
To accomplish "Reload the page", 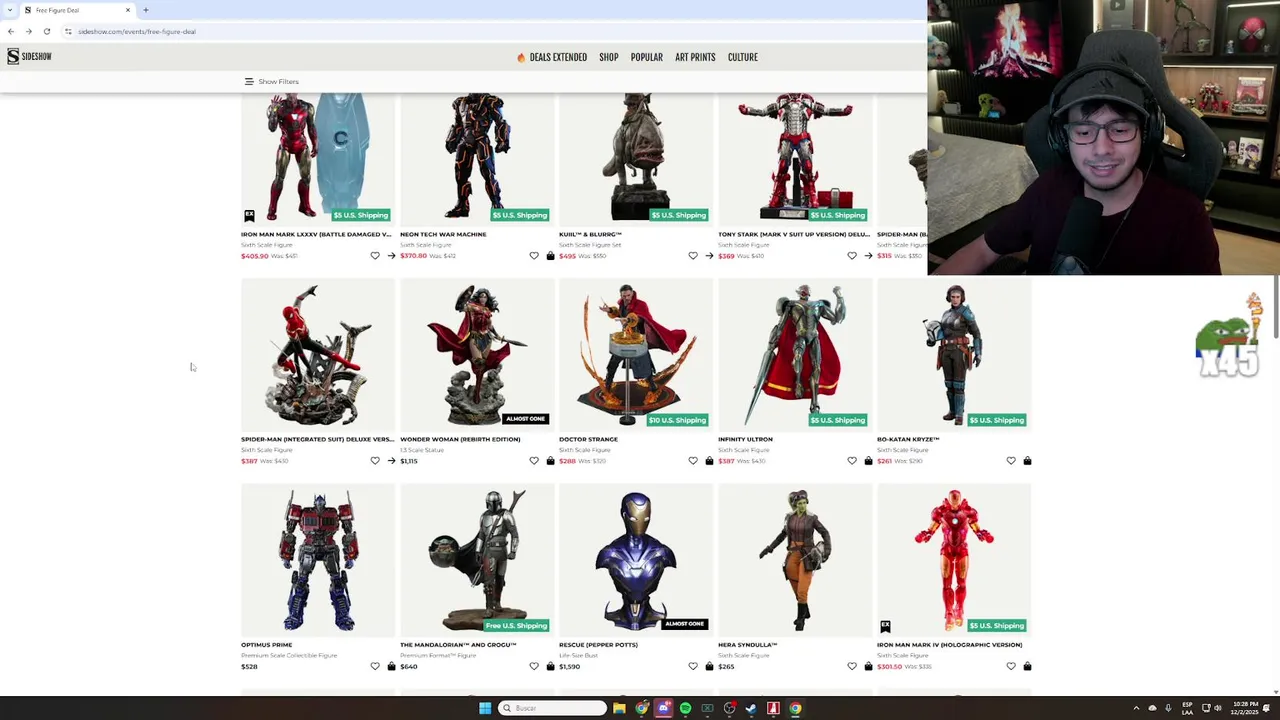I will tap(46, 31).
